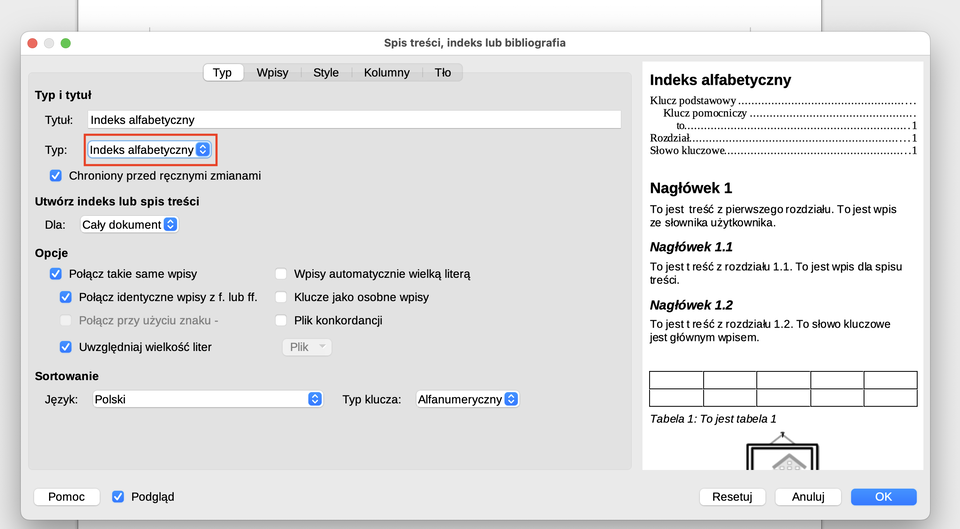Expand the Dla 'Cały dokument' dropdown
The width and height of the screenshot is (960, 529).
pyautogui.click(x=129, y=225)
